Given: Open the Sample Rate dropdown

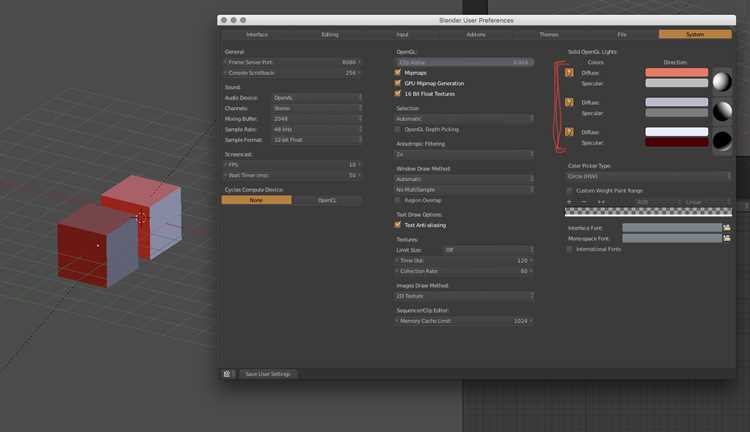Looking at the screenshot, I should [x=317, y=129].
